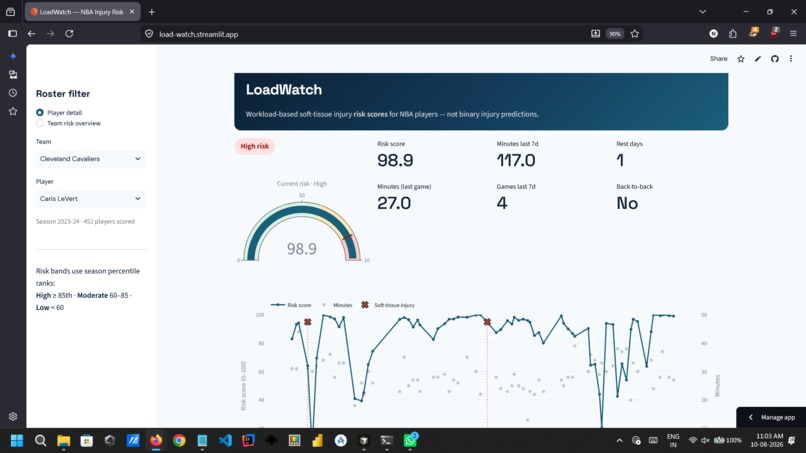This screenshot has width=806, height=453.
Task: Open the Team dropdown showing Cleveland Cavaliers
Action: [x=91, y=159]
